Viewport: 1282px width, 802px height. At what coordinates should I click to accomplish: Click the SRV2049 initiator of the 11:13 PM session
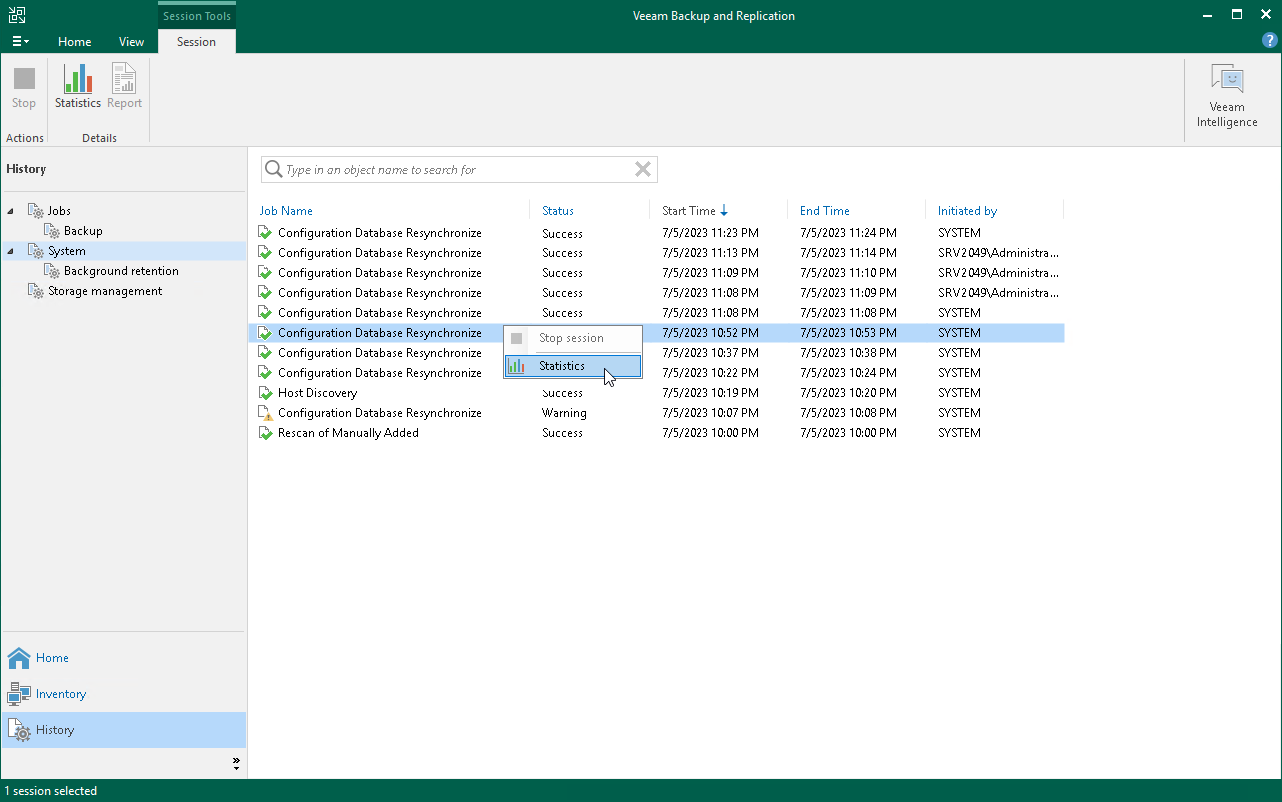click(x=998, y=253)
